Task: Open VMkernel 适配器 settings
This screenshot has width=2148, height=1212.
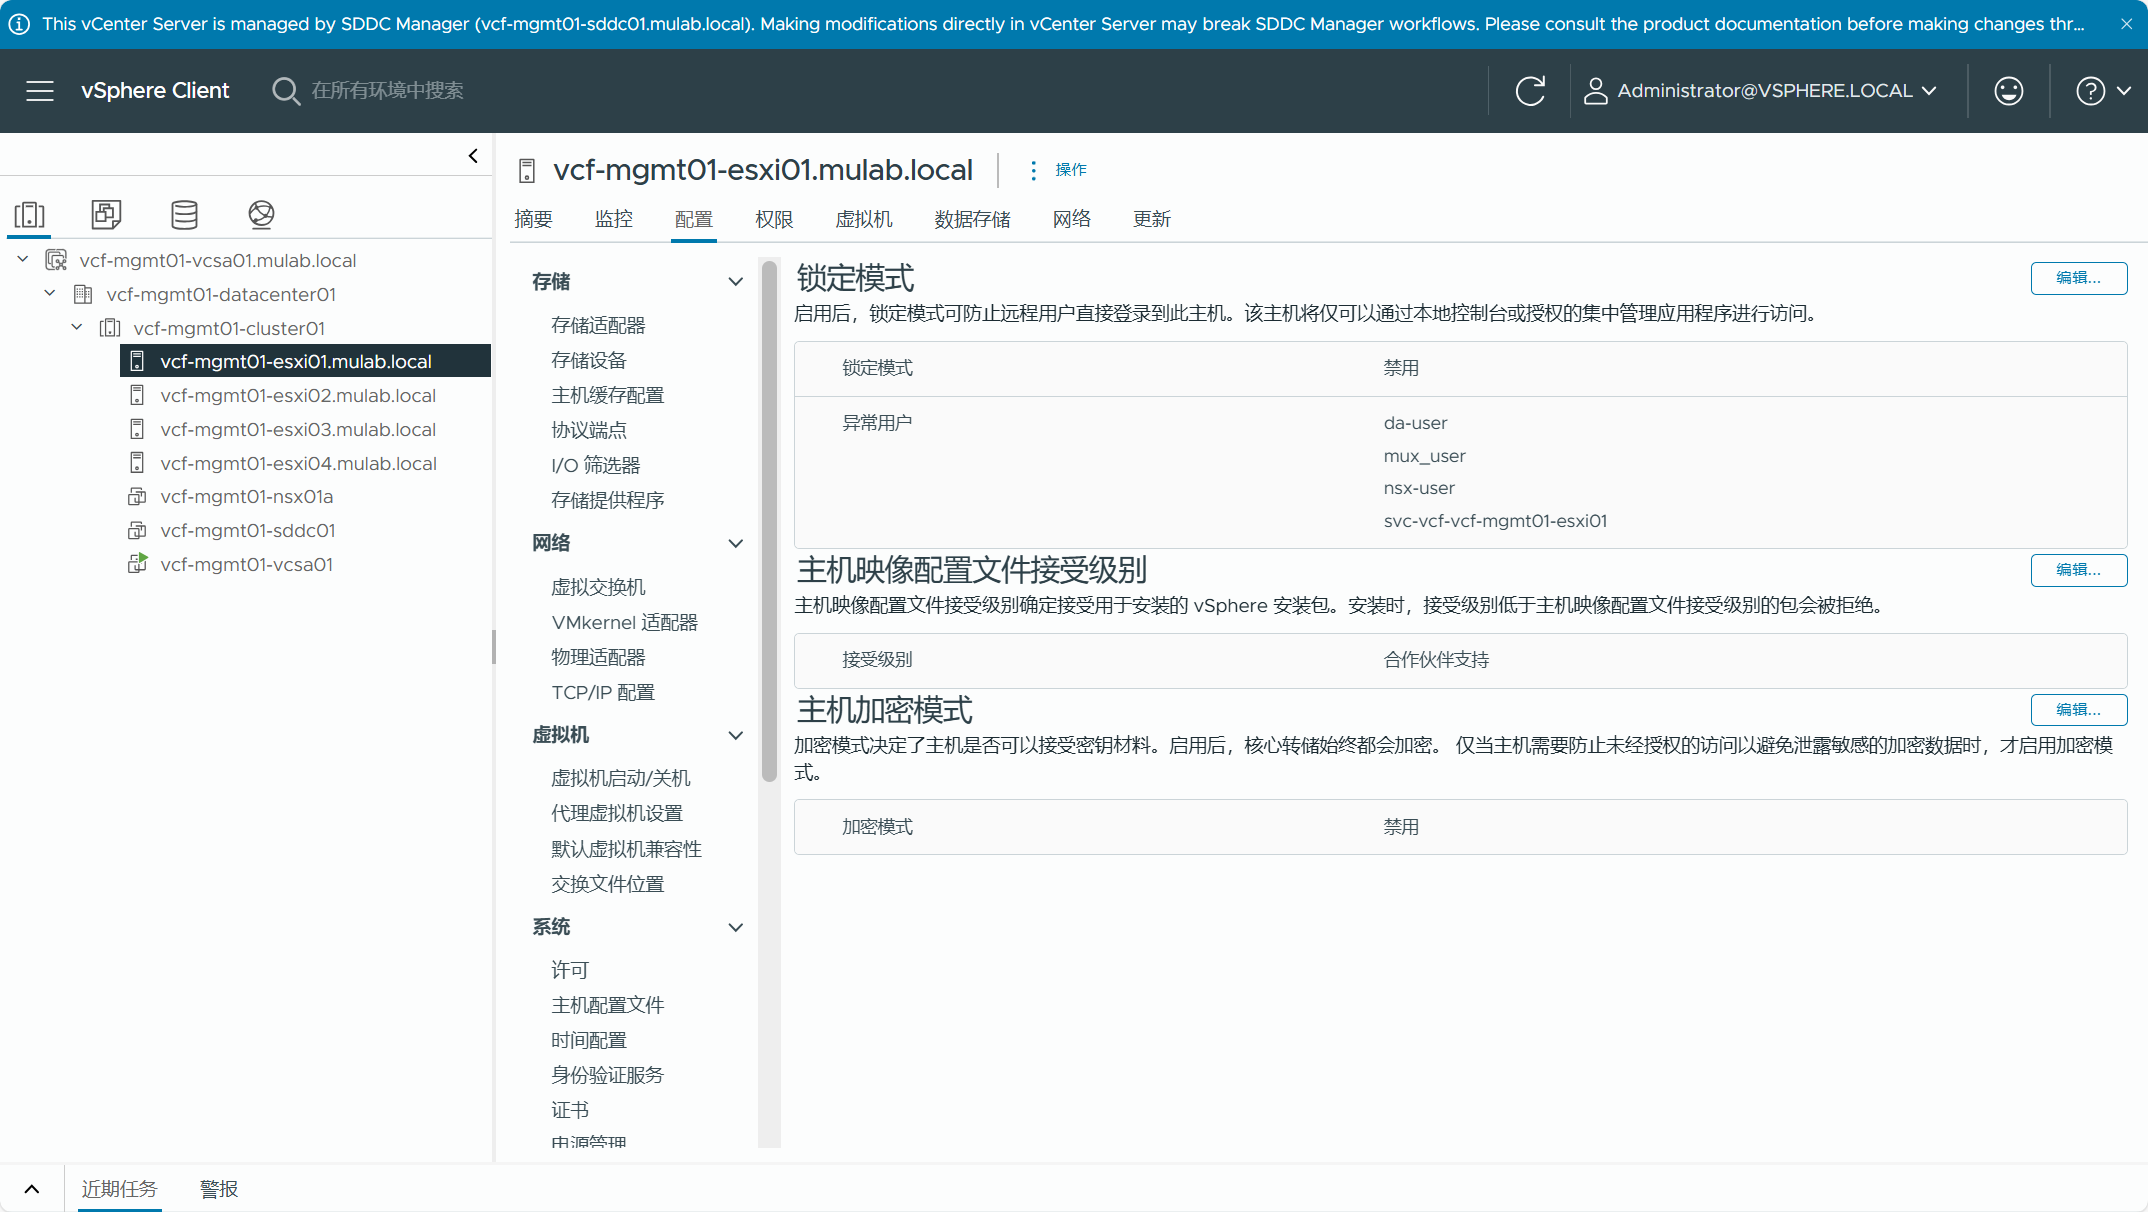Action: [x=624, y=622]
